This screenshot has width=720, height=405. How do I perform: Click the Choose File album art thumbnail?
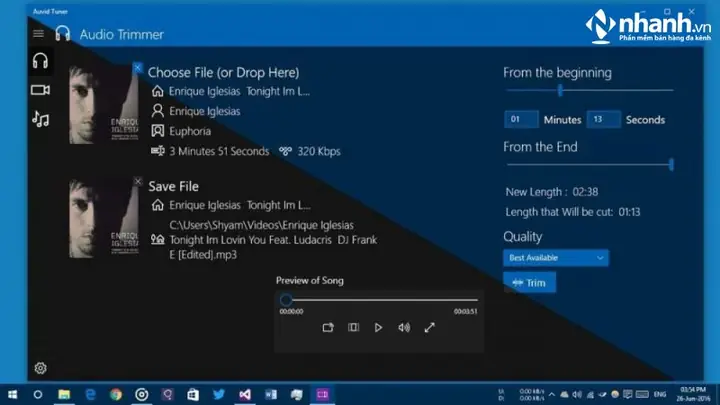(104, 105)
